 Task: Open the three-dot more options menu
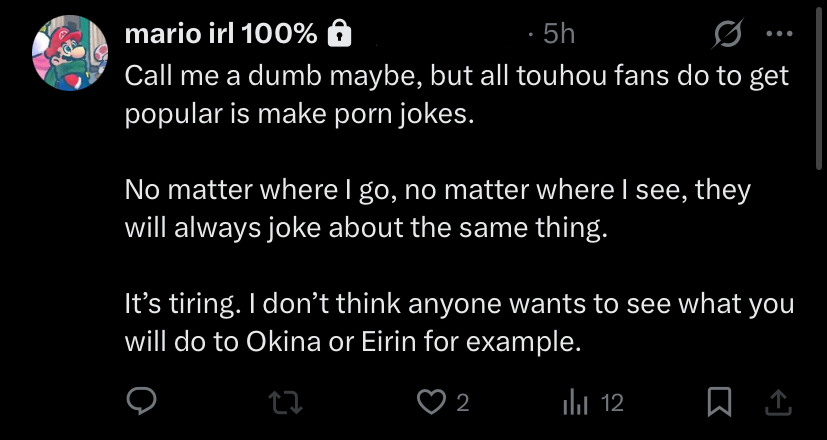[x=777, y=33]
